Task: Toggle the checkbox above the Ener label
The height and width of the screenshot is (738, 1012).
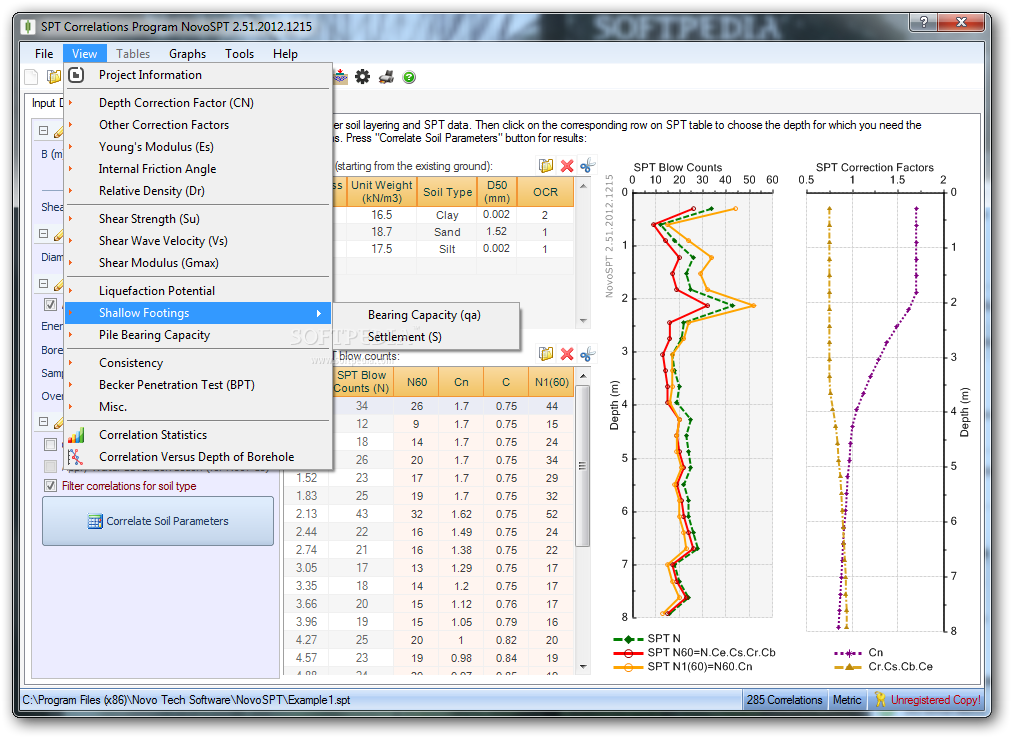Action: pyautogui.click(x=50, y=304)
